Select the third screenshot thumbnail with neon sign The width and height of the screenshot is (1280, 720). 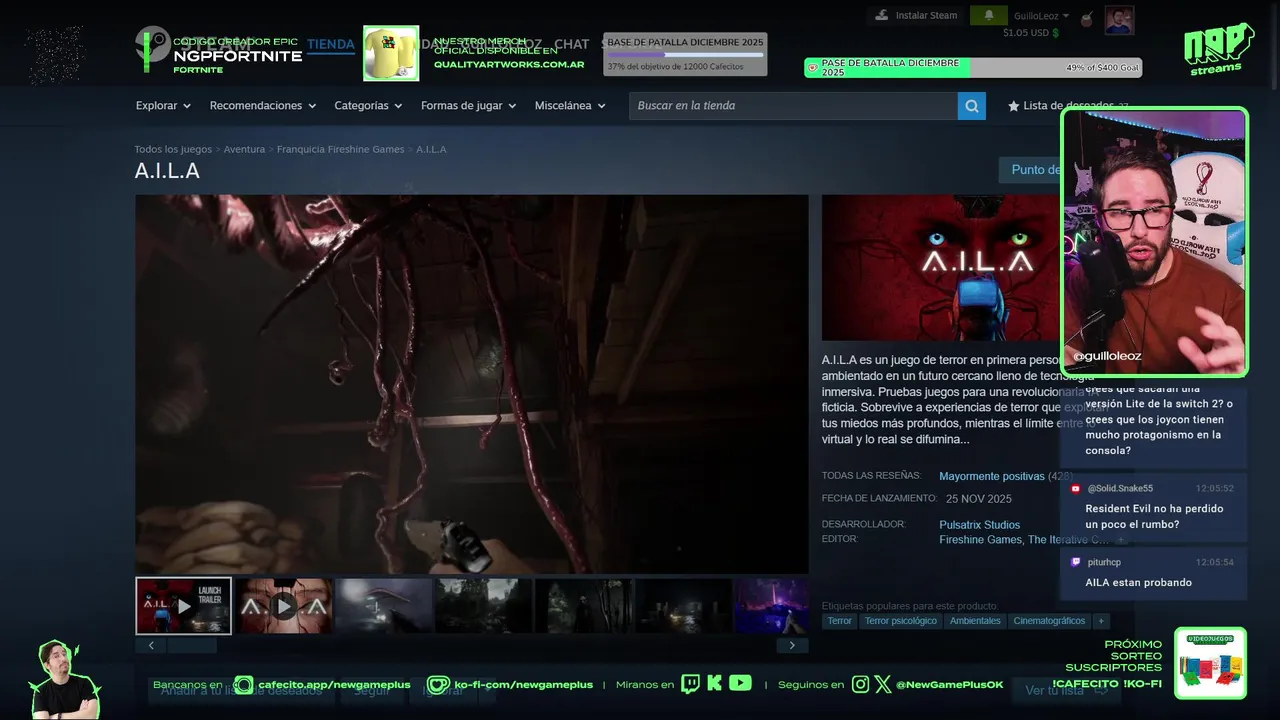pos(384,606)
